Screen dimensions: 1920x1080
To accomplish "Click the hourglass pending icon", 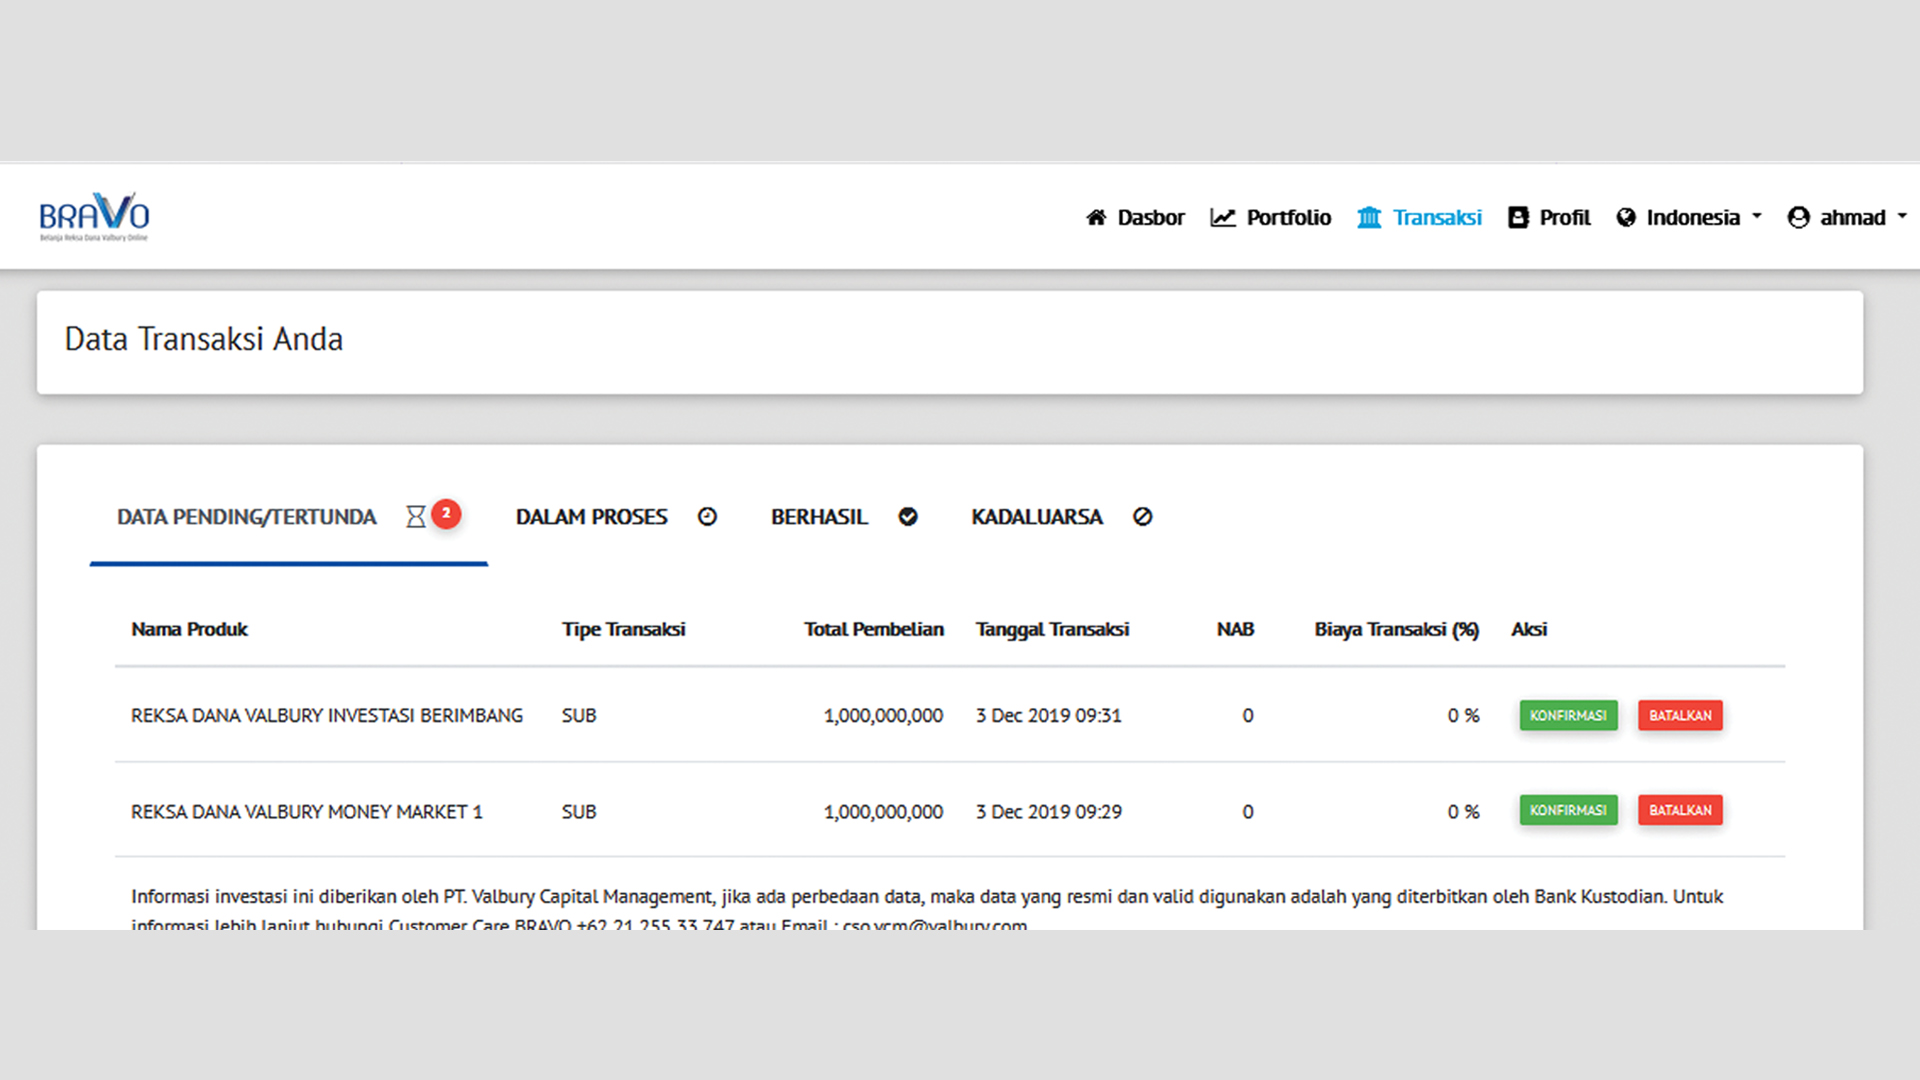I will (x=416, y=517).
